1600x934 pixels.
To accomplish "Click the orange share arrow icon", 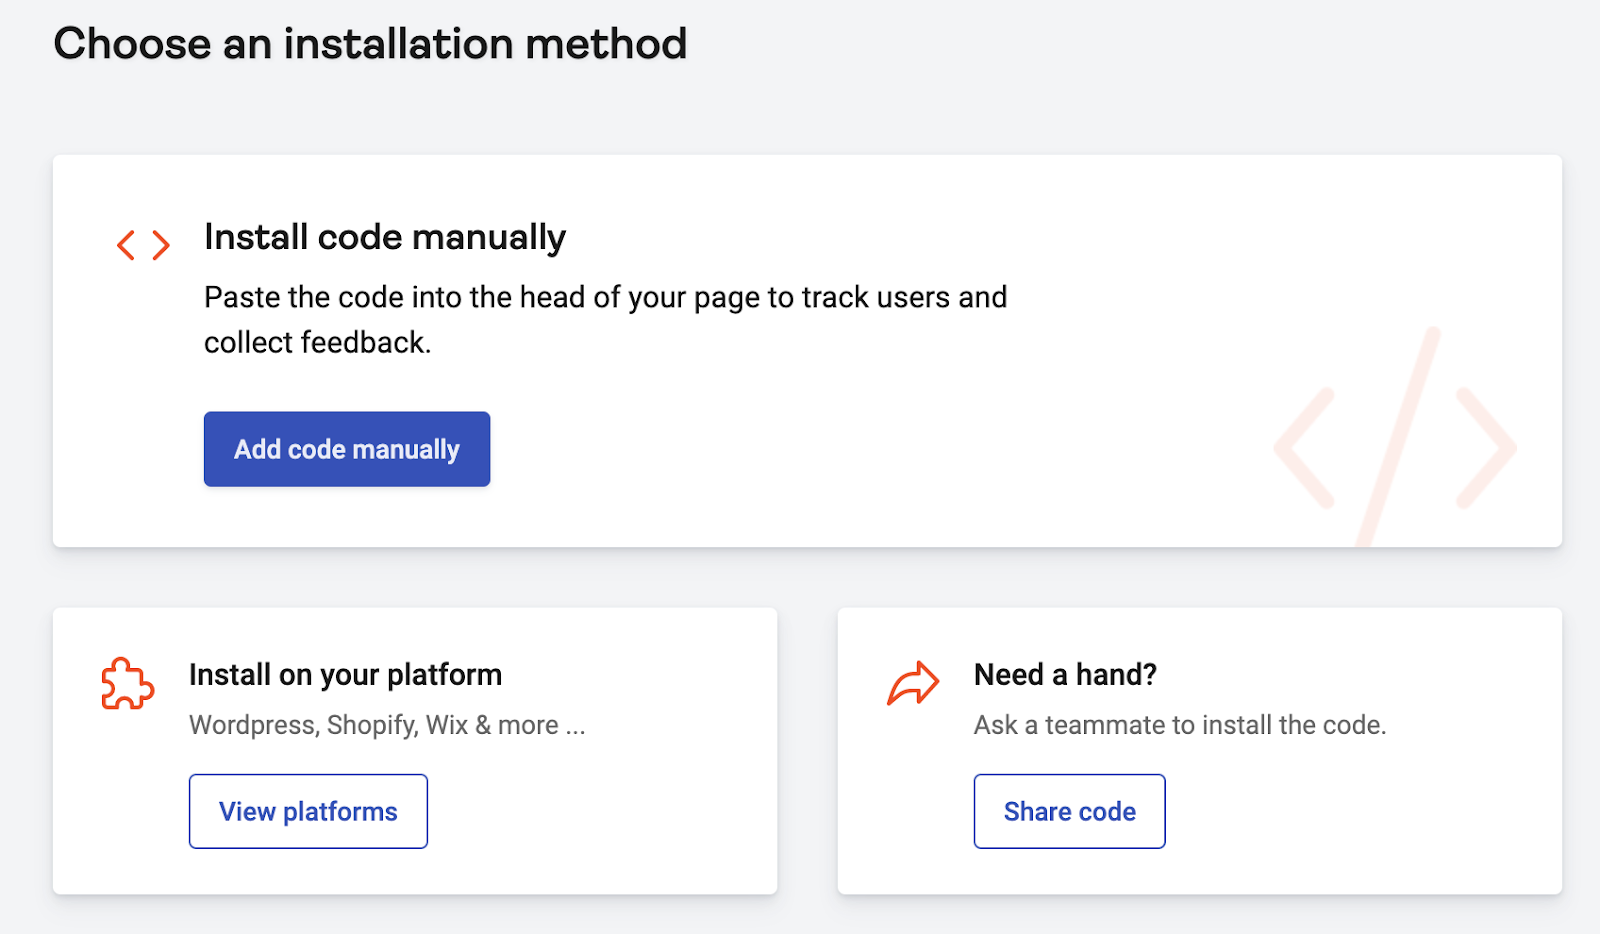I will pyautogui.click(x=913, y=684).
